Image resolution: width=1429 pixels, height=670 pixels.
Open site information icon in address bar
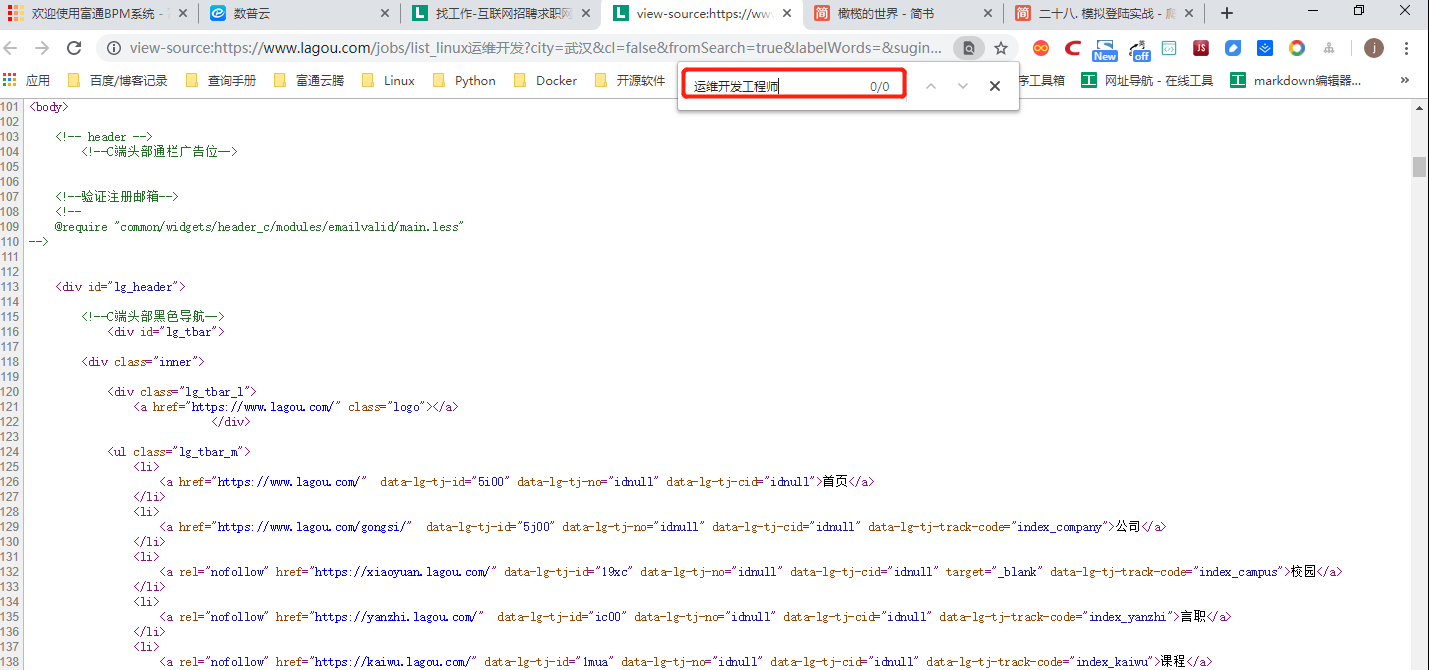point(114,48)
